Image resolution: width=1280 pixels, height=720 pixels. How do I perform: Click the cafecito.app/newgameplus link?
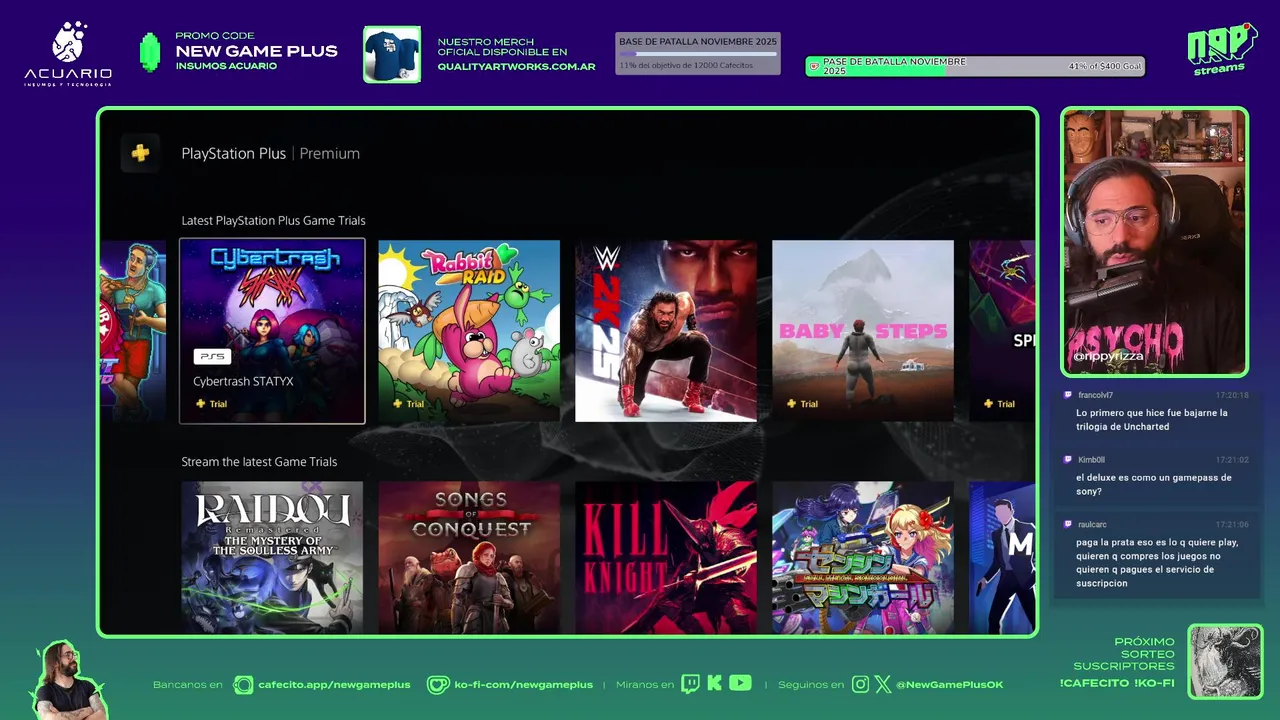[x=334, y=685]
